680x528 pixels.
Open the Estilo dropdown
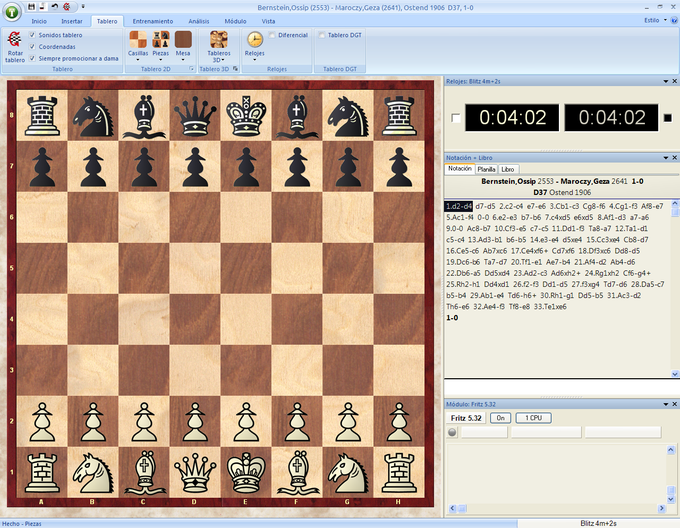pyautogui.click(x=655, y=20)
